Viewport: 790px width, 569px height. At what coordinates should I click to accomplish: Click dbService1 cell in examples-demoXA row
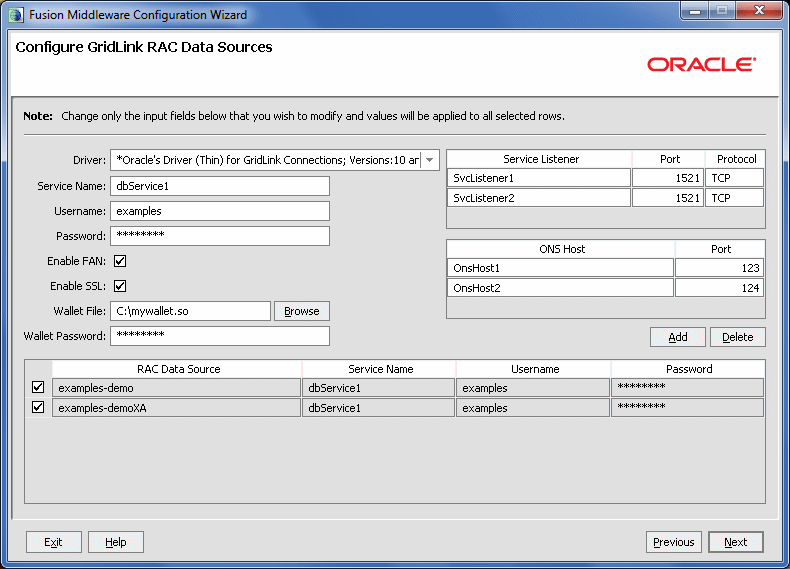click(x=378, y=408)
